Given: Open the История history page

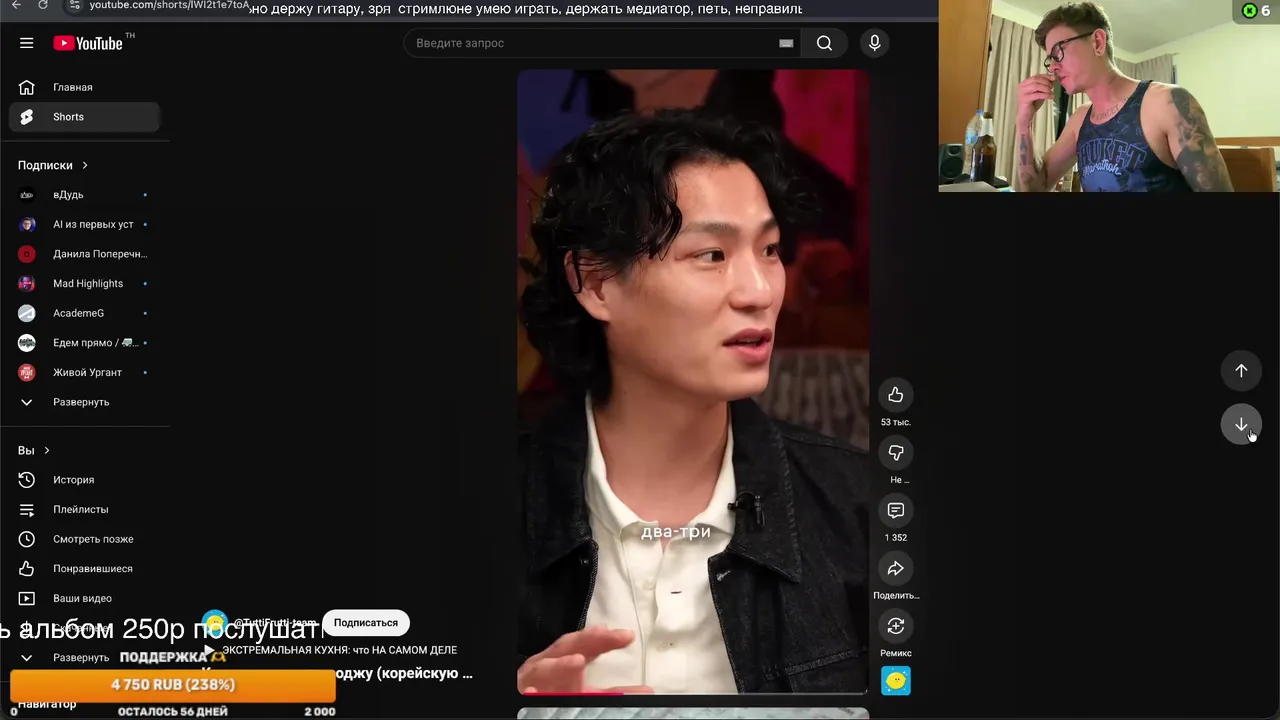Looking at the screenshot, I should pyautogui.click(x=85, y=480).
